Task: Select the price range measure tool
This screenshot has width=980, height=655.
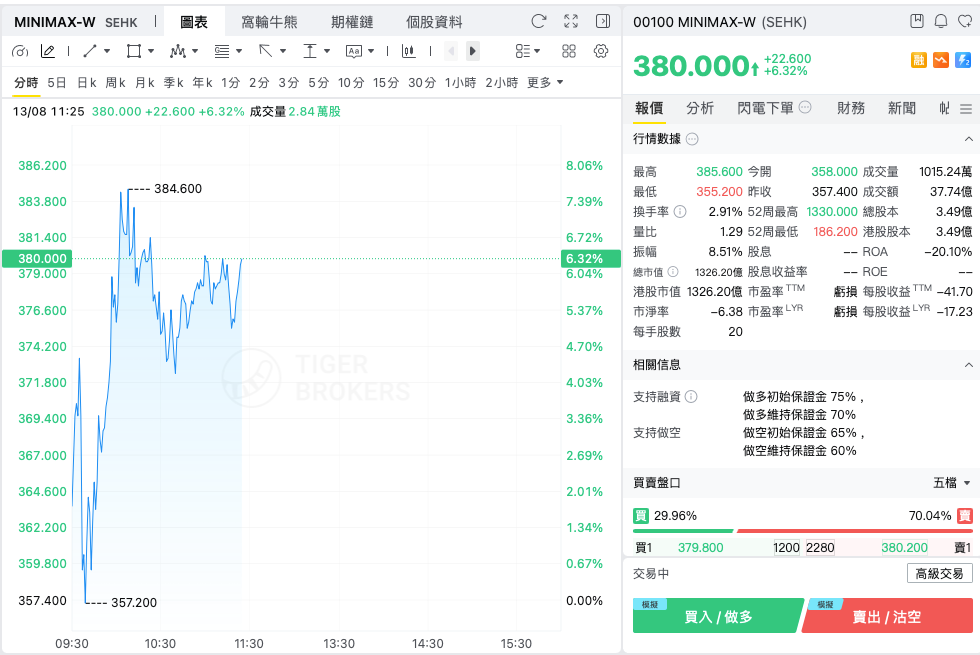Action: pyautogui.click(x=310, y=51)
